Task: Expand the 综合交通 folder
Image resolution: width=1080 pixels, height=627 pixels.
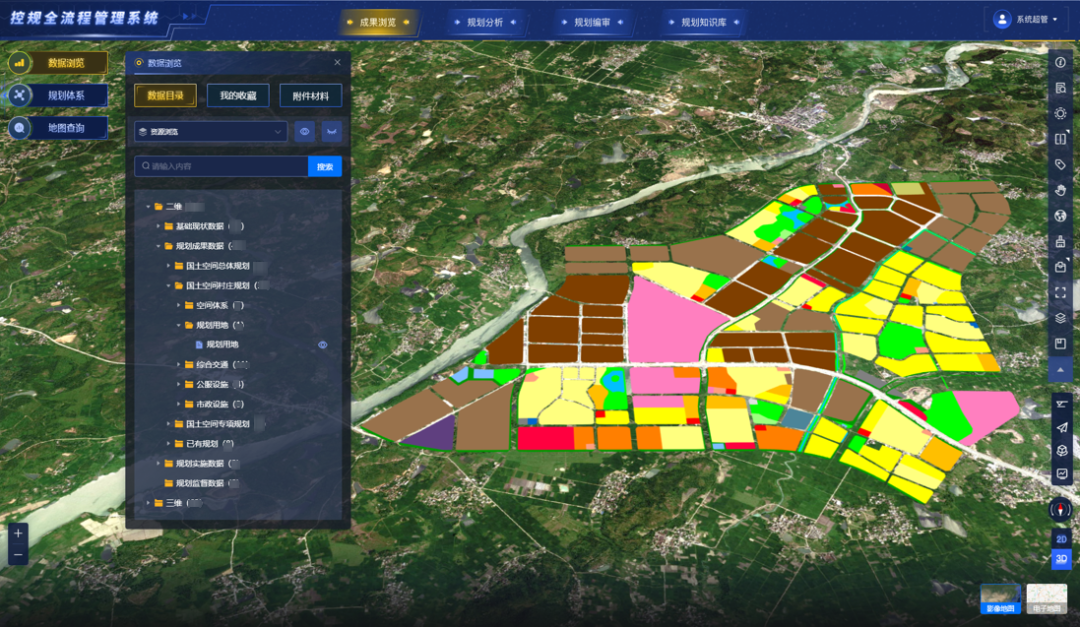Action: 180,365
